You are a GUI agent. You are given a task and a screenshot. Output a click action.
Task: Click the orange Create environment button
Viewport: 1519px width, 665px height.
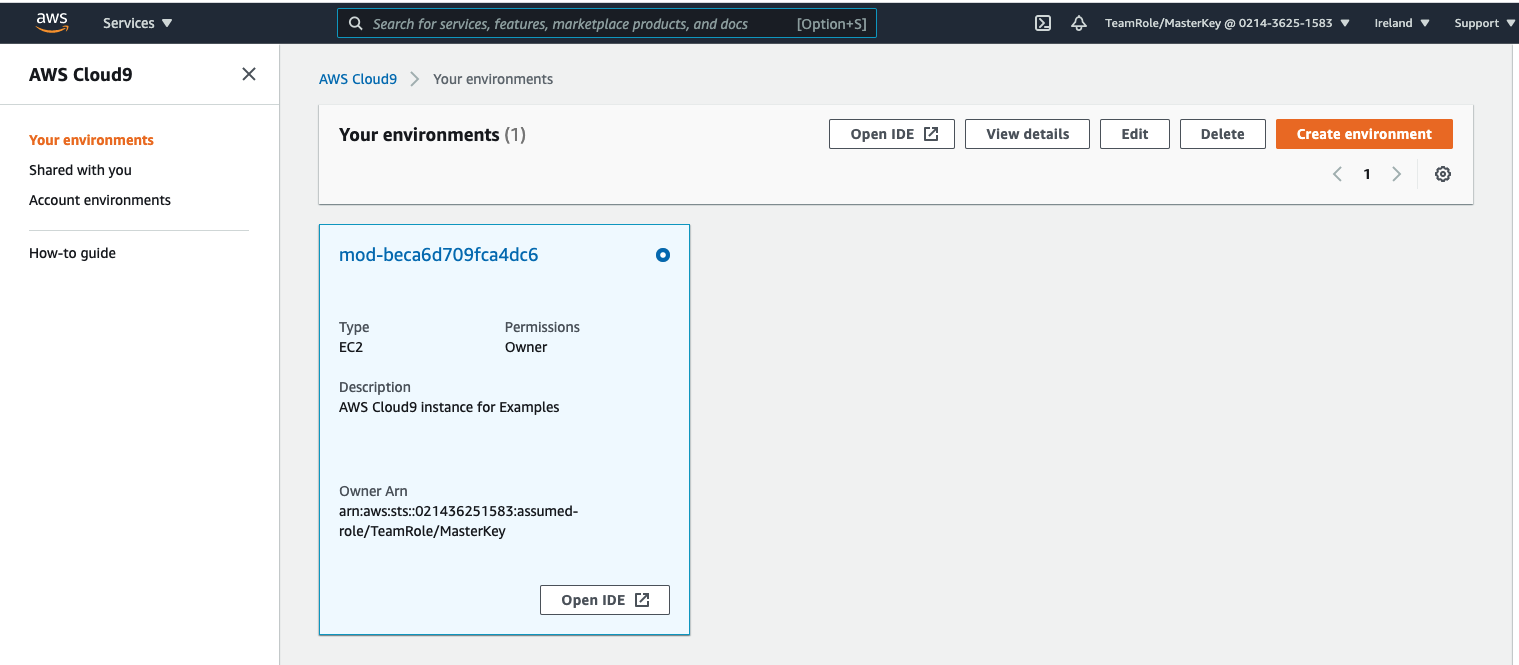coord(1363,134)
